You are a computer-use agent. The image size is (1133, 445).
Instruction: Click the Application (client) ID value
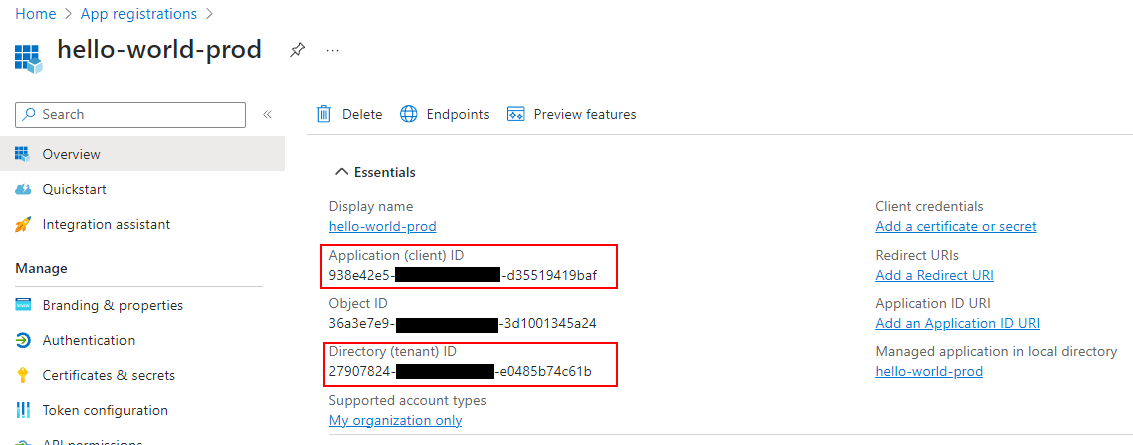click(463, 275)
